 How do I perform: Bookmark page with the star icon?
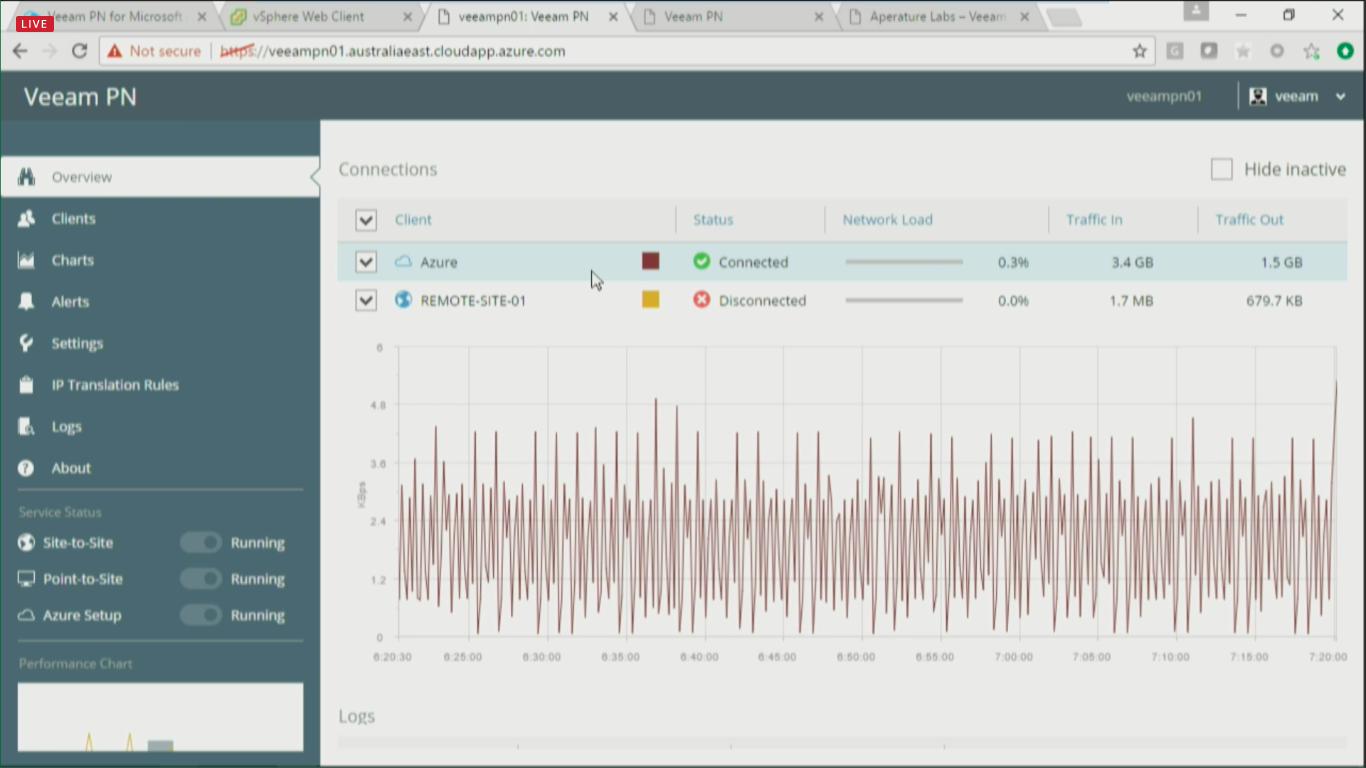click(1139, 51)
